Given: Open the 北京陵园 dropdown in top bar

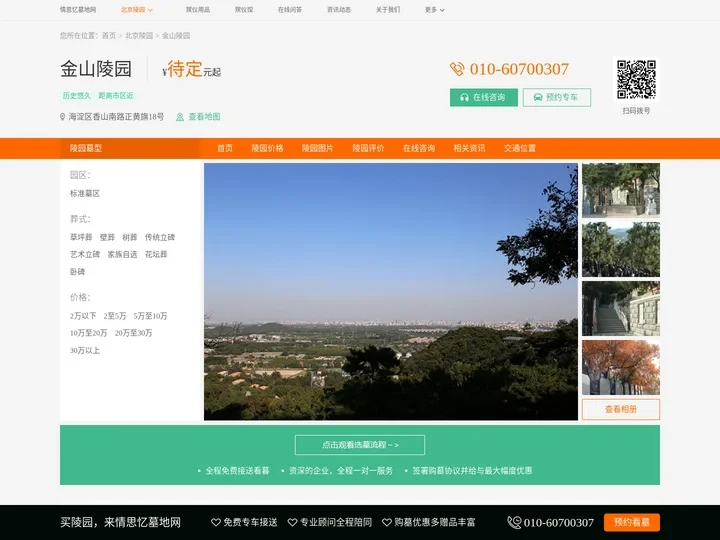Looking at the screenshot, I should 137,10.
